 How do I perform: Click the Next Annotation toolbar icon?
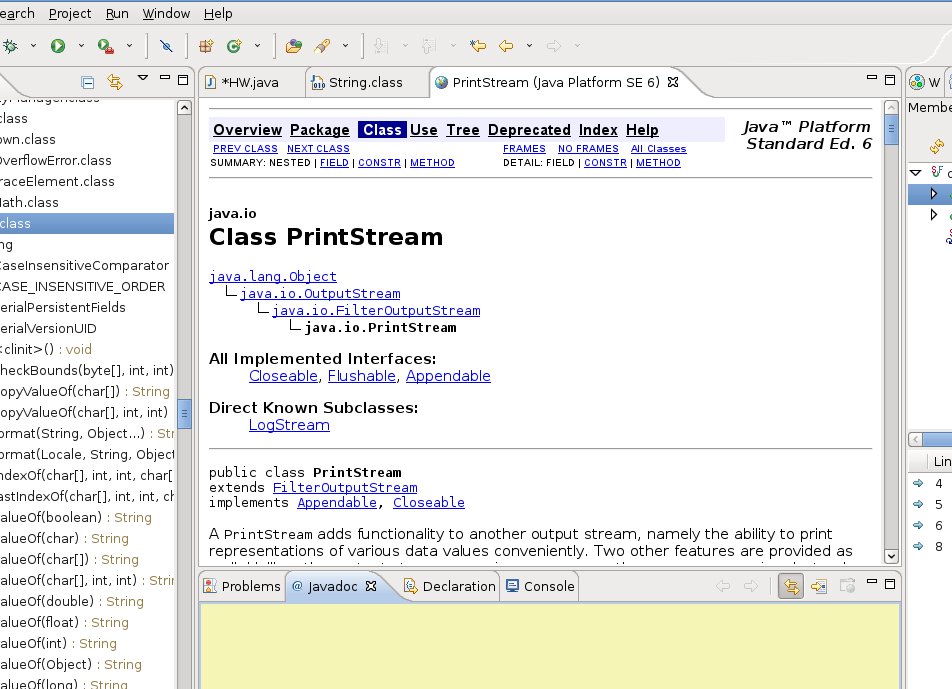click(x=381, y=46)
